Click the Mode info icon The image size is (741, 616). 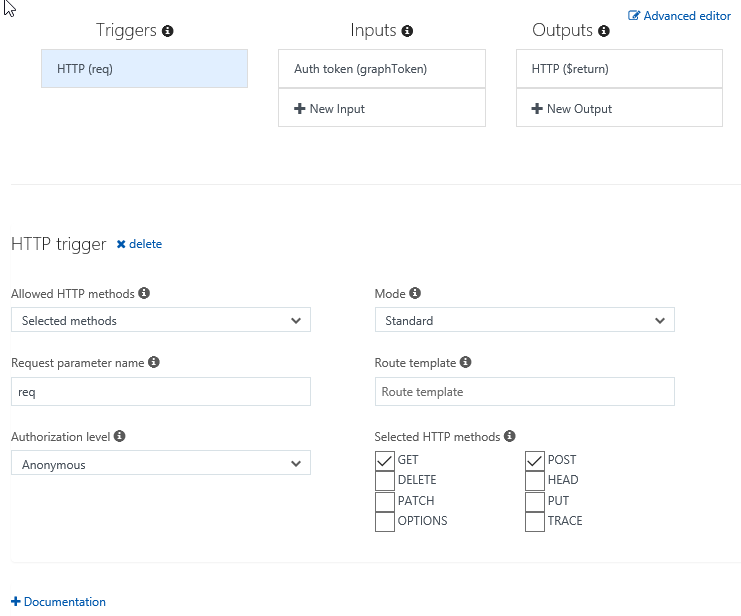coord(415,294)
